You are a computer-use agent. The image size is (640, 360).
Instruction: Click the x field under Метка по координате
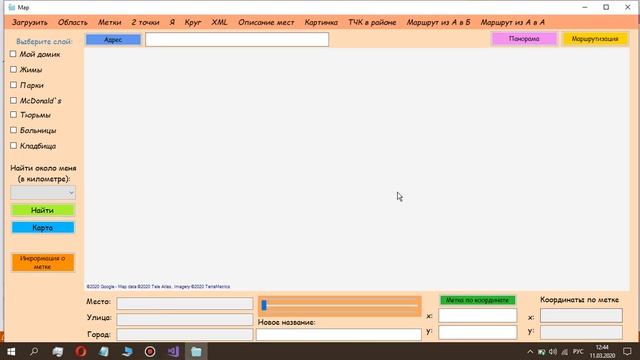[478, 316]
